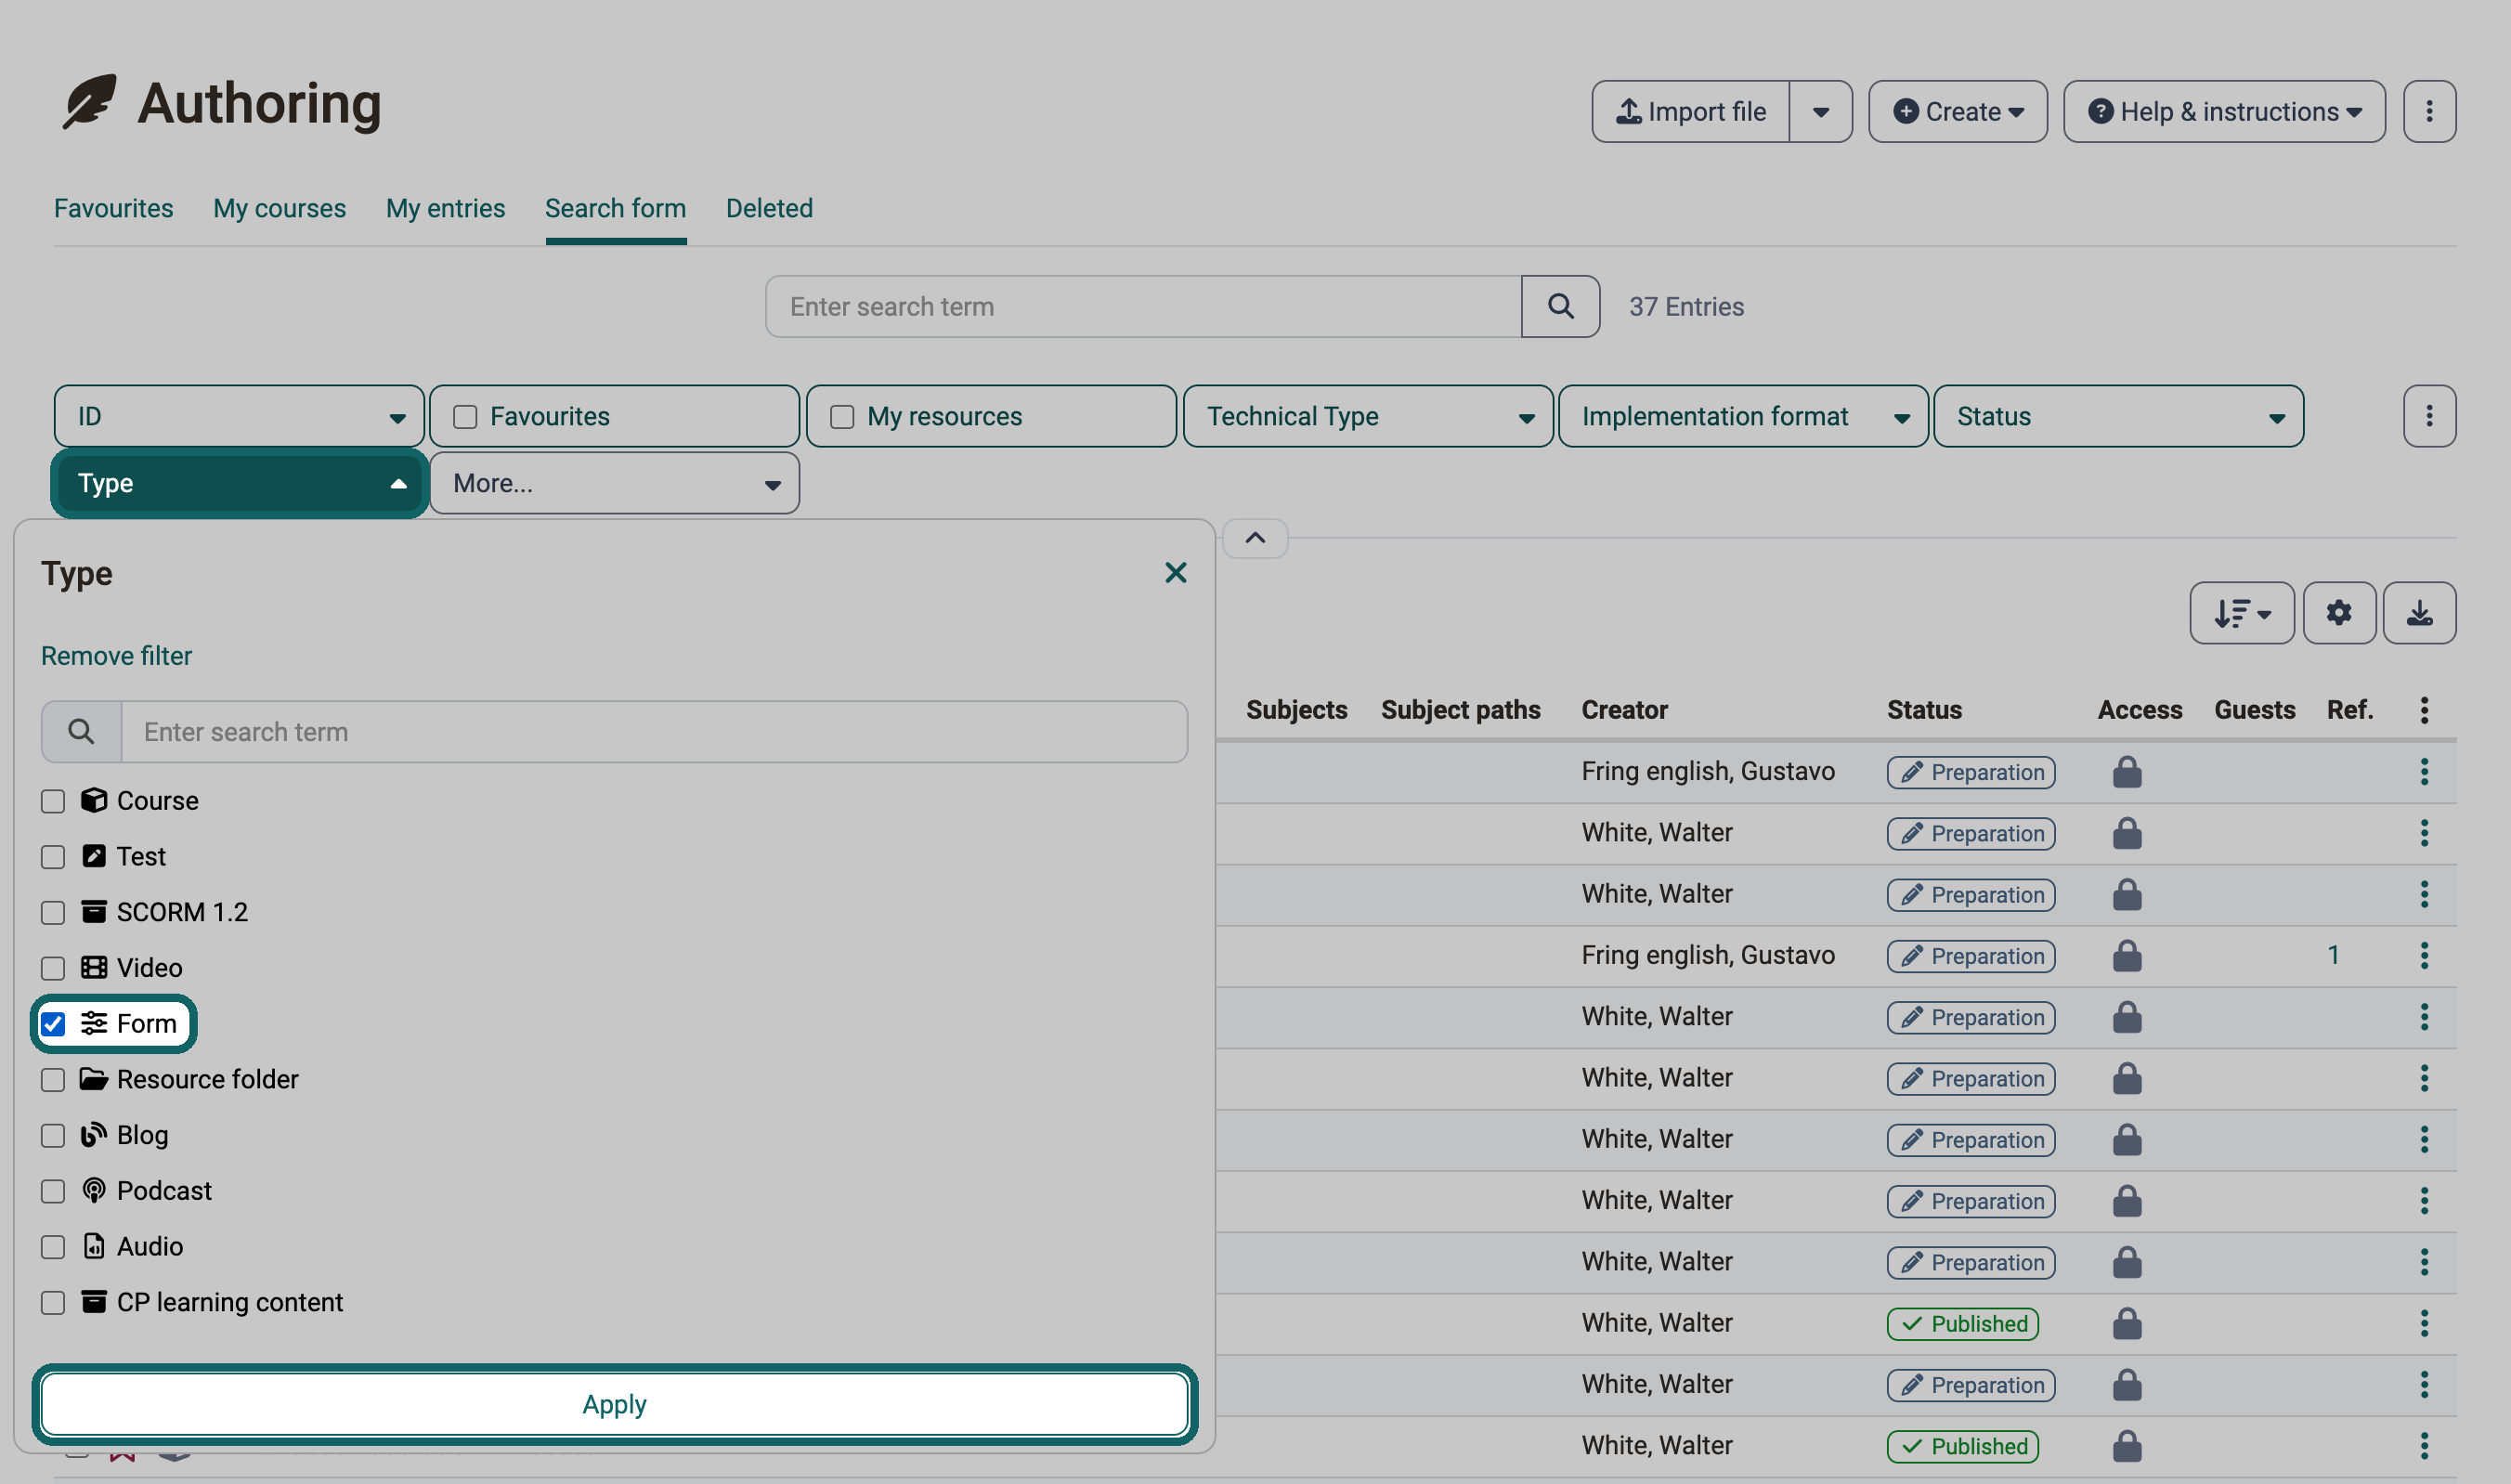Open the actions menu for the row with Ref. 1
Screen dimensions: 2511x1484
tap(2424, 955)
